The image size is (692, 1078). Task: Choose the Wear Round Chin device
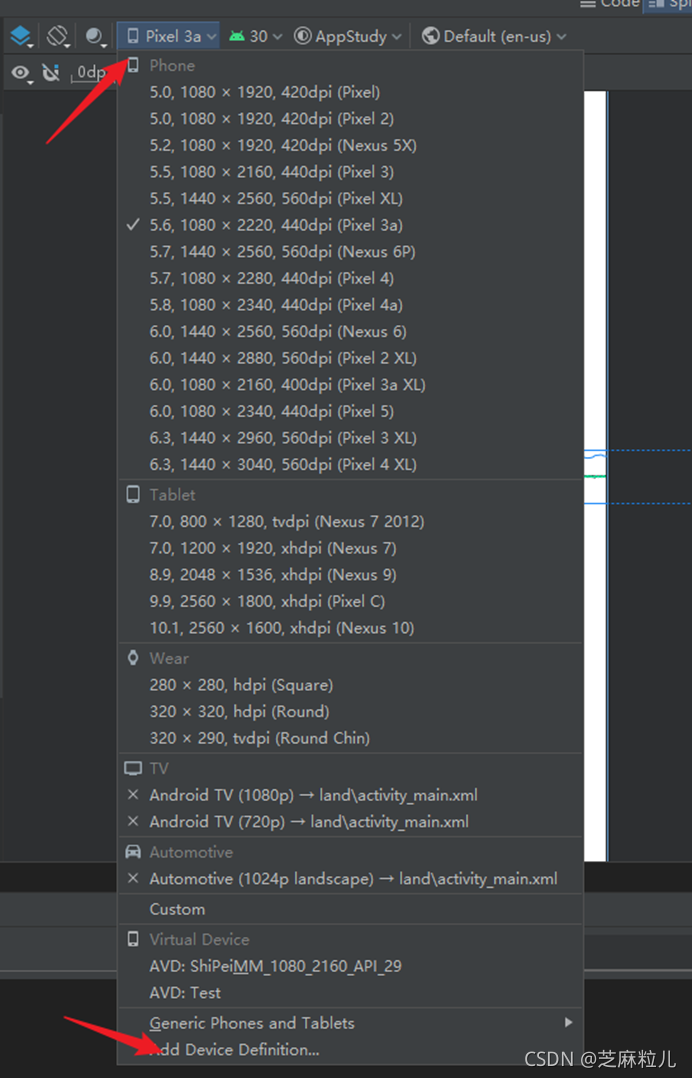click(350, 738)
